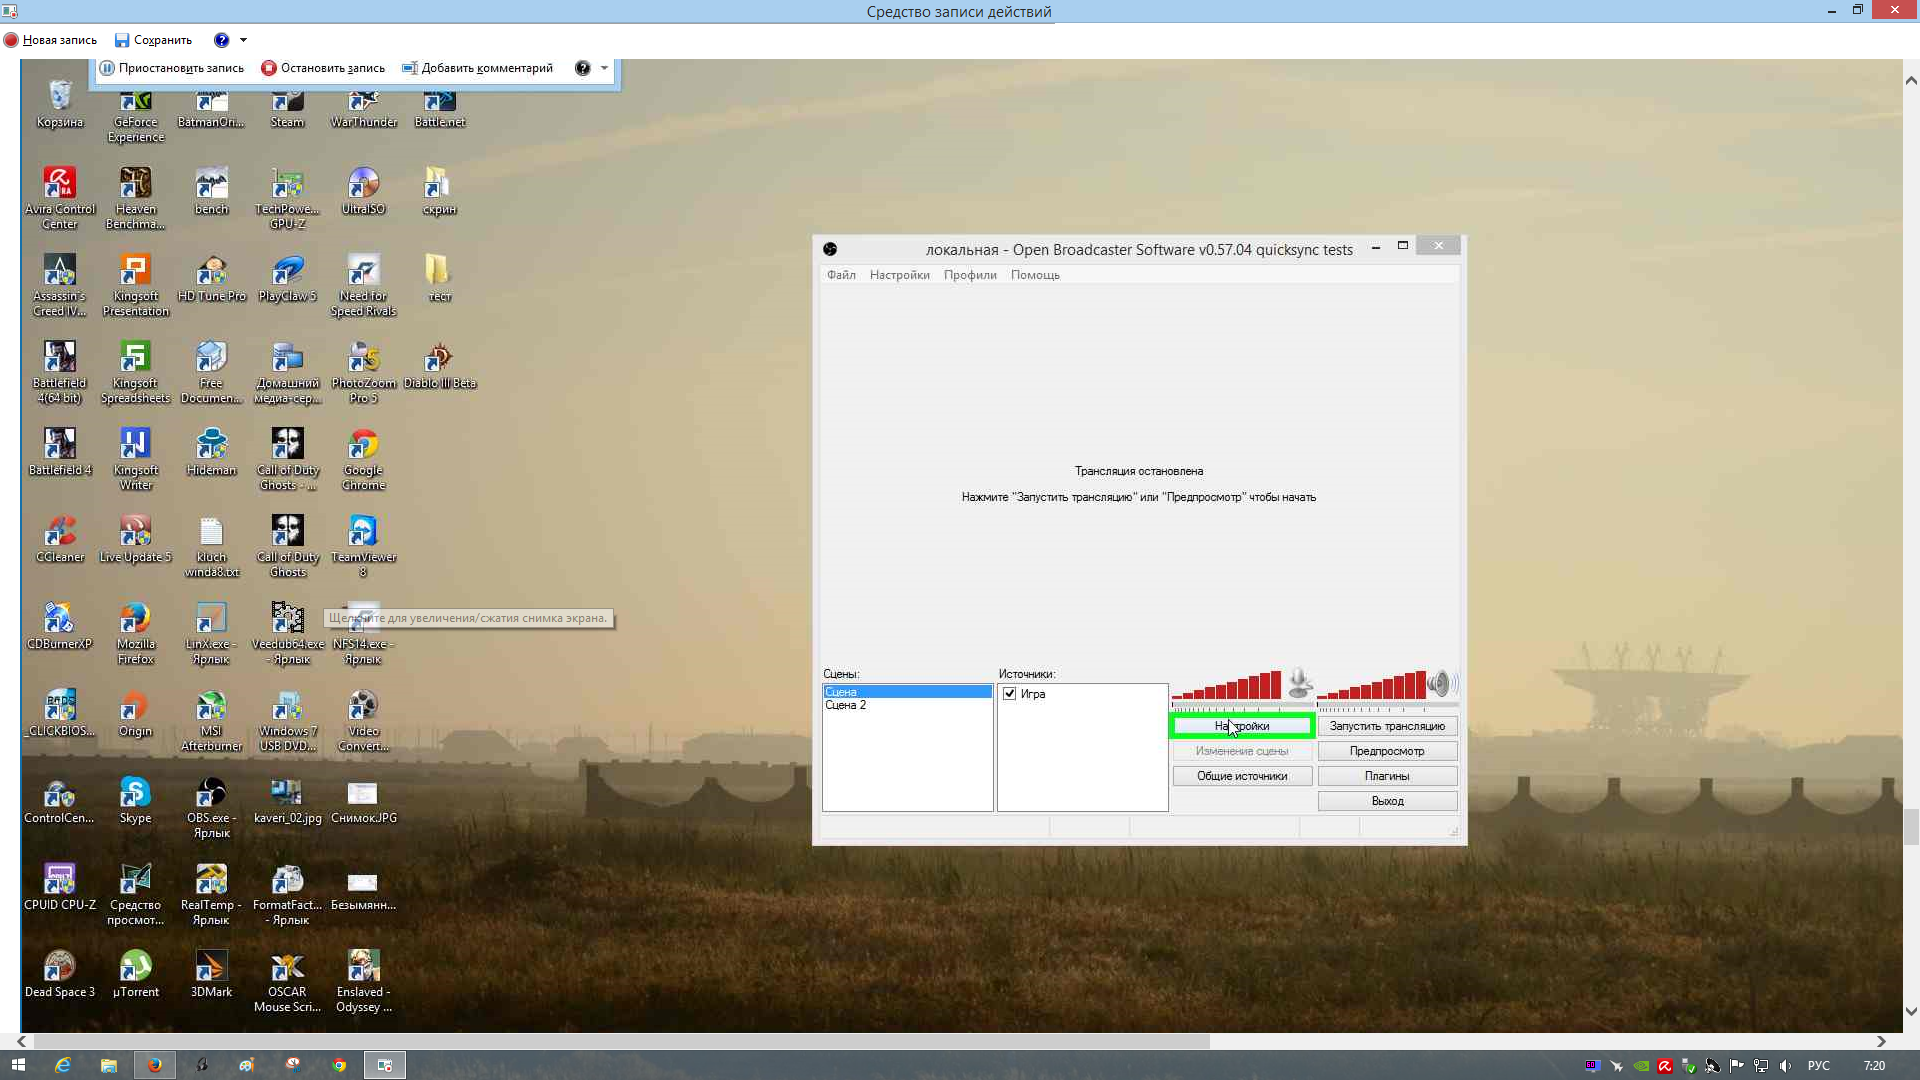Select Сцена 2 in scenes list

846,705
